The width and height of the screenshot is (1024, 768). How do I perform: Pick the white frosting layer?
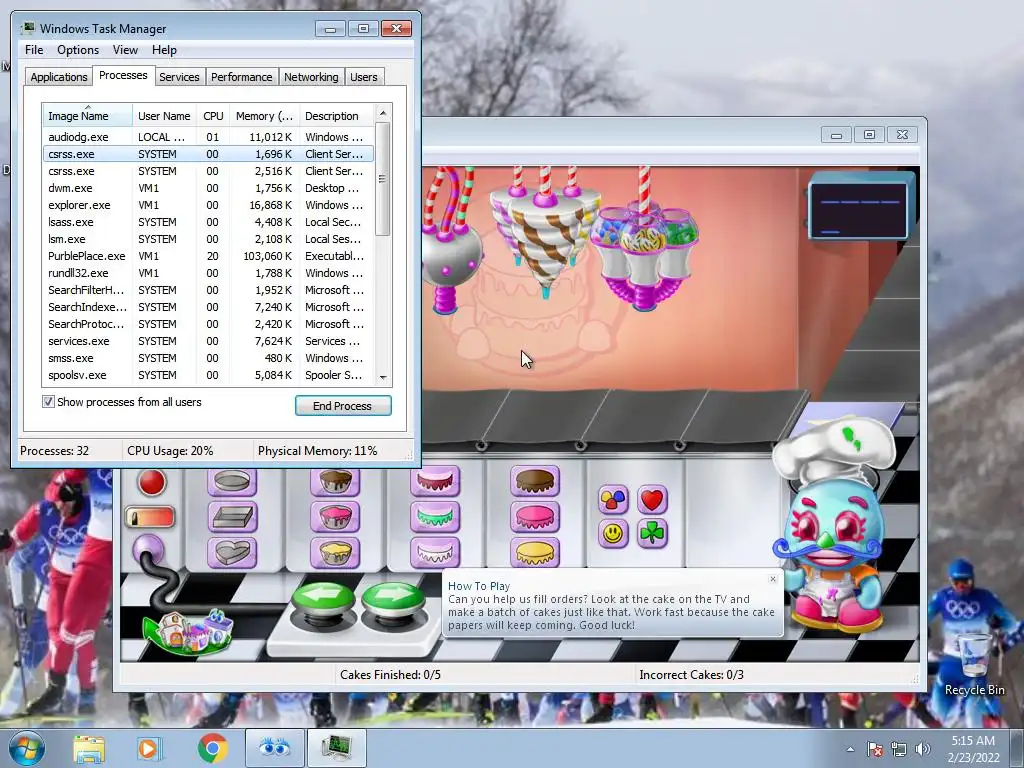point(435,552)
